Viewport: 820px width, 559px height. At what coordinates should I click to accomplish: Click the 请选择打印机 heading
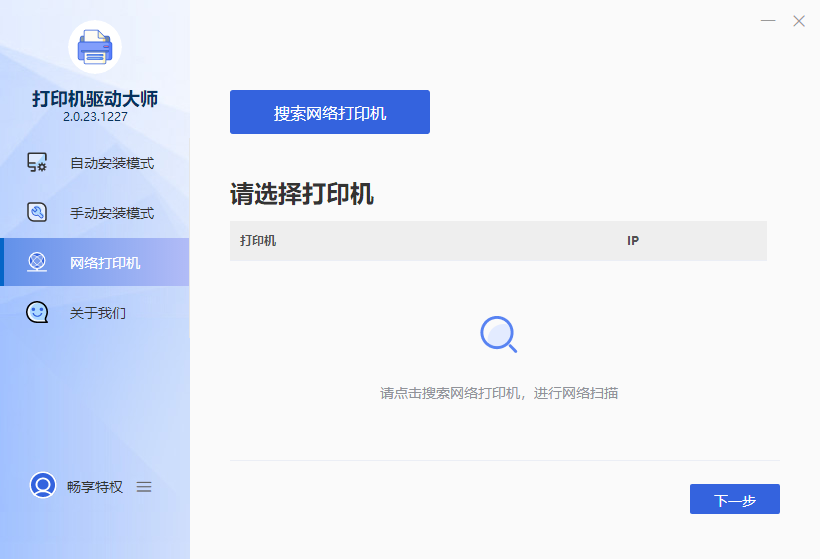point(302,194)
